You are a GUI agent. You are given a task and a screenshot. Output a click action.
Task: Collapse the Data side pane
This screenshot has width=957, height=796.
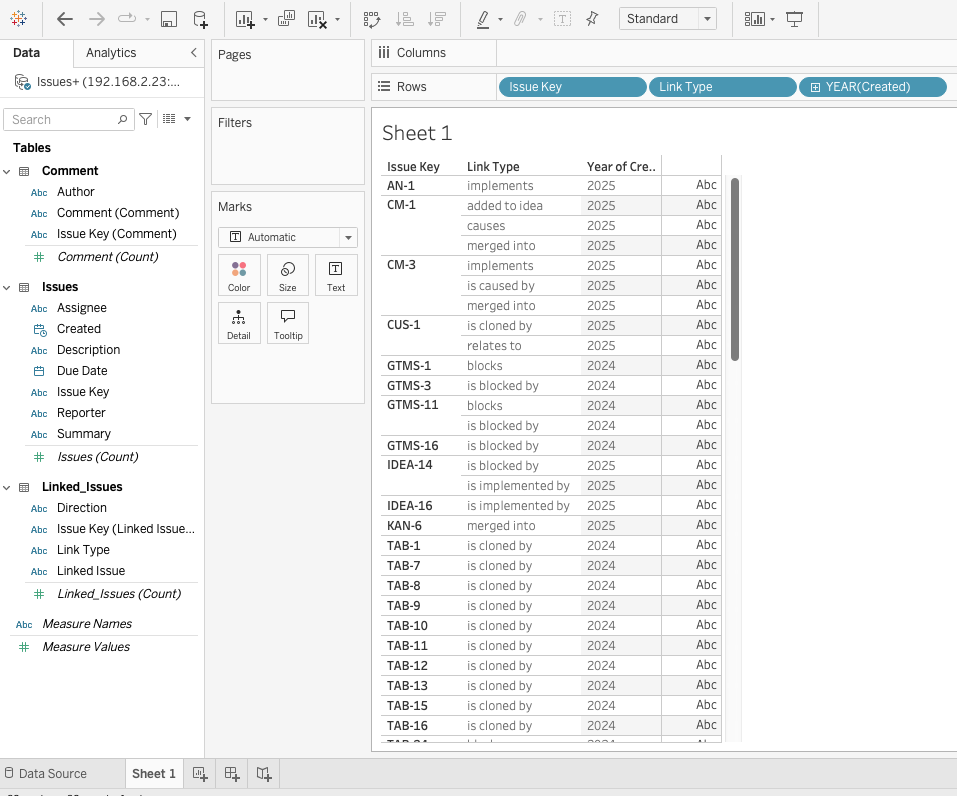193,52
